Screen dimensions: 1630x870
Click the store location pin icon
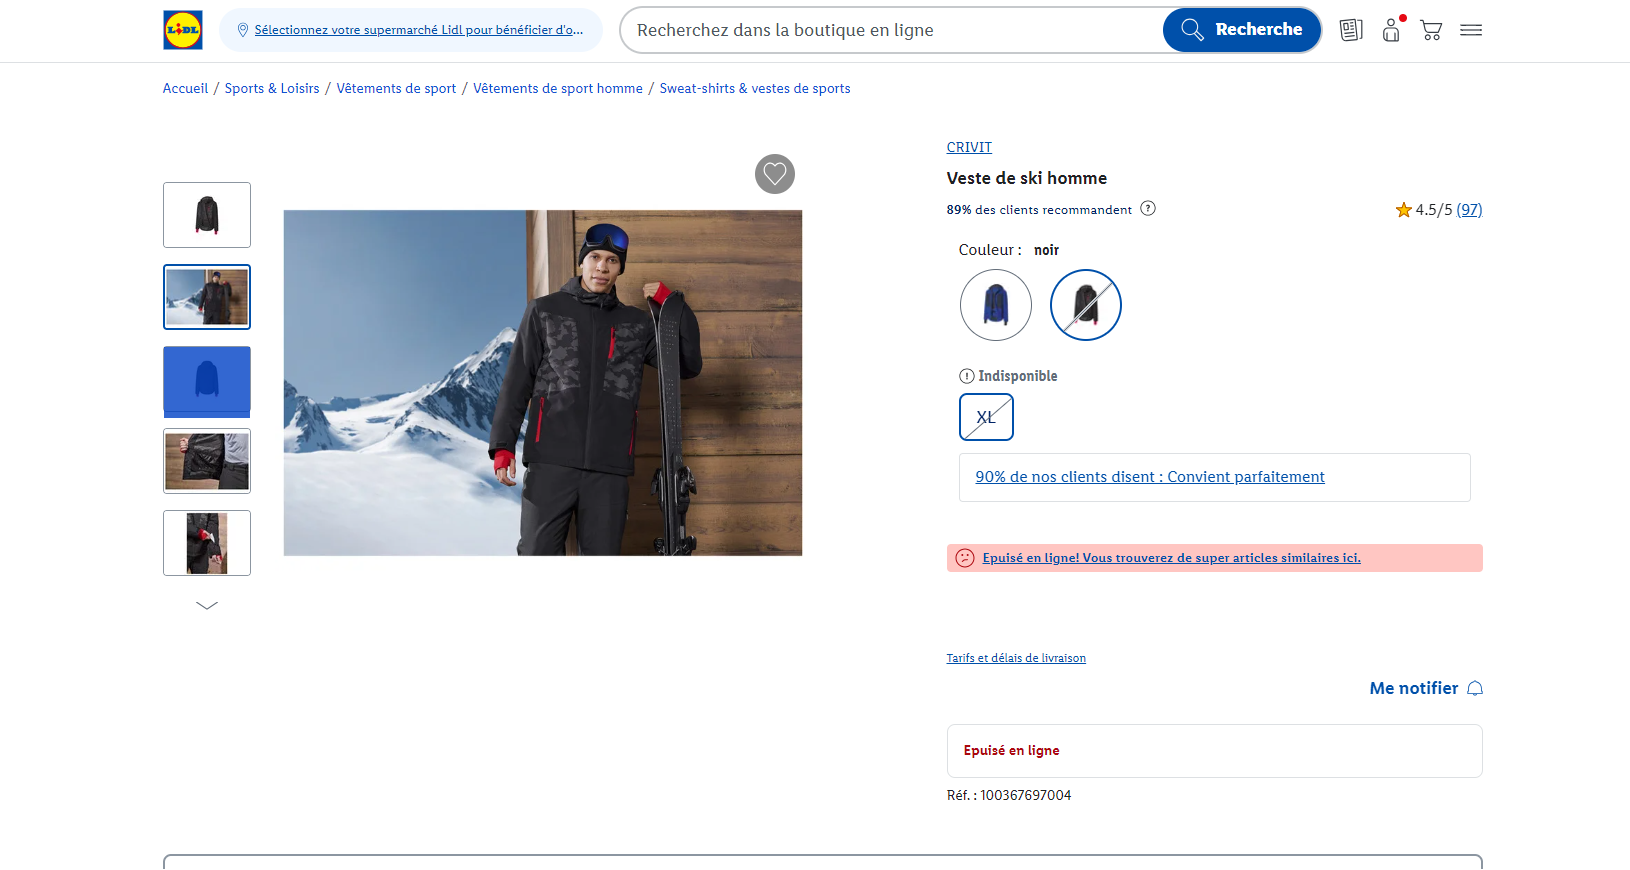[x=242, y=30]
